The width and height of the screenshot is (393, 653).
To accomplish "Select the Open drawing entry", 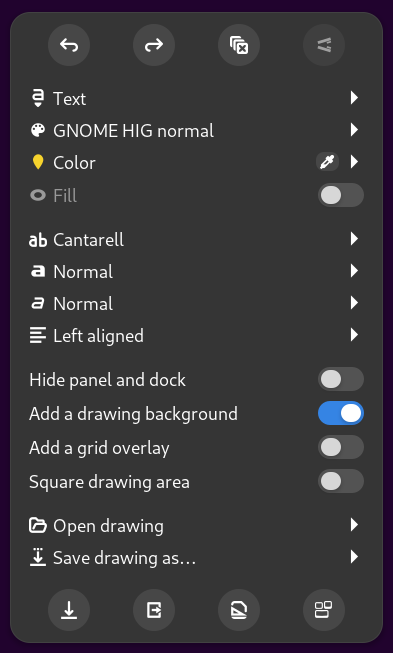I will point(196,525).
